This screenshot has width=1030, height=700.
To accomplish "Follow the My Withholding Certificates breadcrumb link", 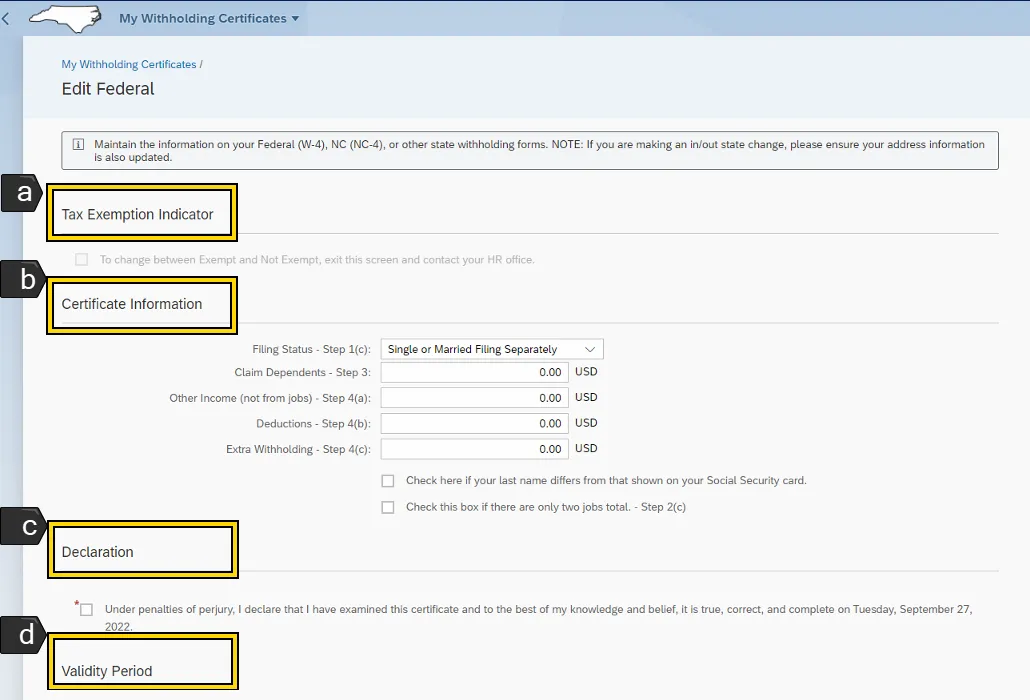I will 129,64.
